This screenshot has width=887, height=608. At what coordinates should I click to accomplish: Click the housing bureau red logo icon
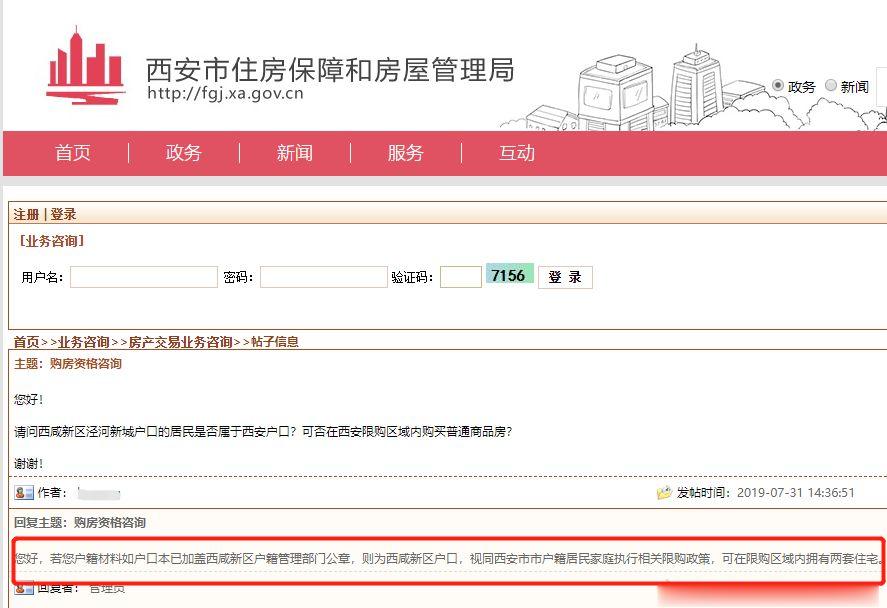(85, 65)
